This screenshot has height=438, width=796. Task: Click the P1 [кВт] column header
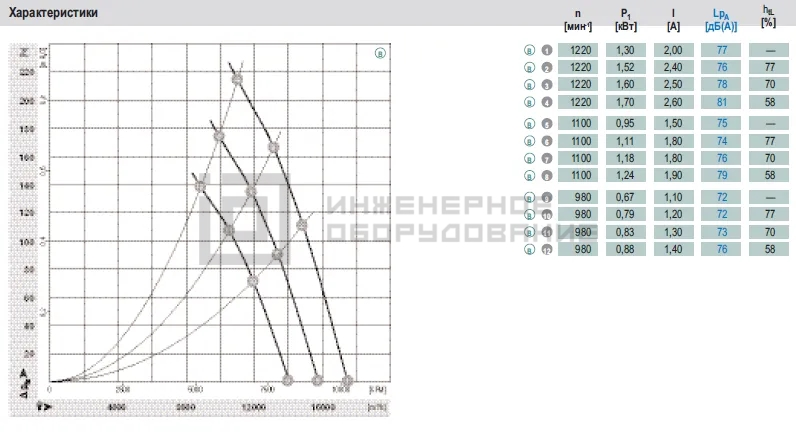[x=625, y=20]
